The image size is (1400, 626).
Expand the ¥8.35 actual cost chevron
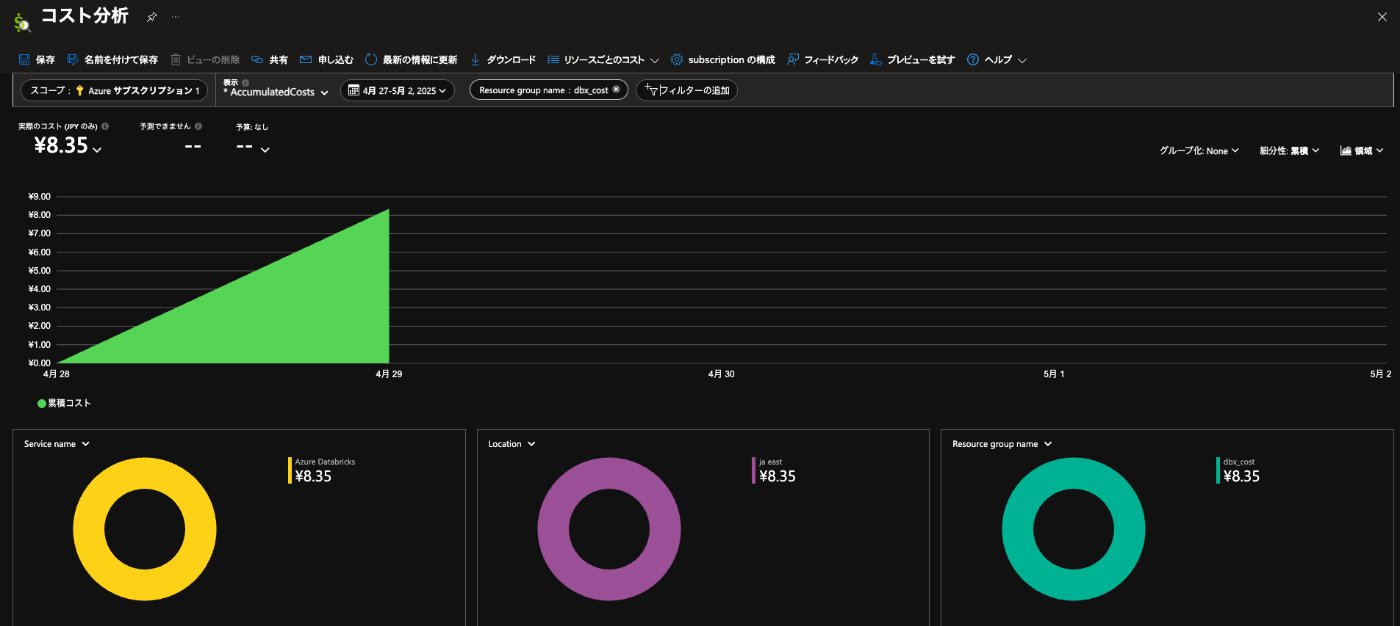coord(97,150)
